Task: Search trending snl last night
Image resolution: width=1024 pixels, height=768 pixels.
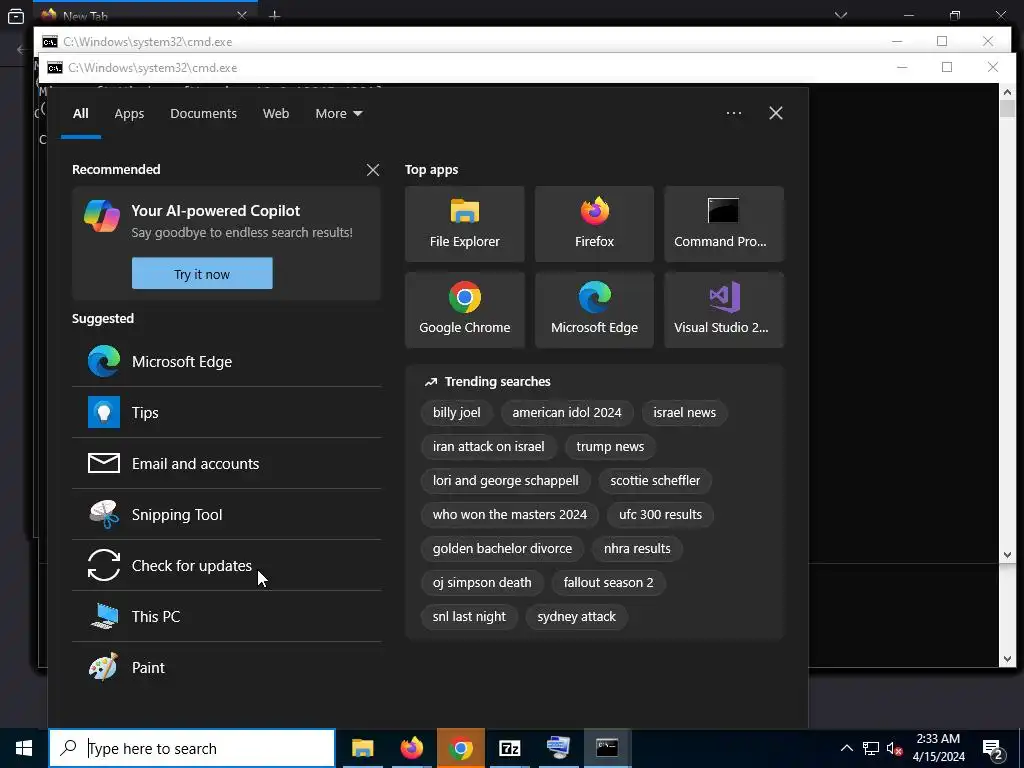Action: pos(470,616)
